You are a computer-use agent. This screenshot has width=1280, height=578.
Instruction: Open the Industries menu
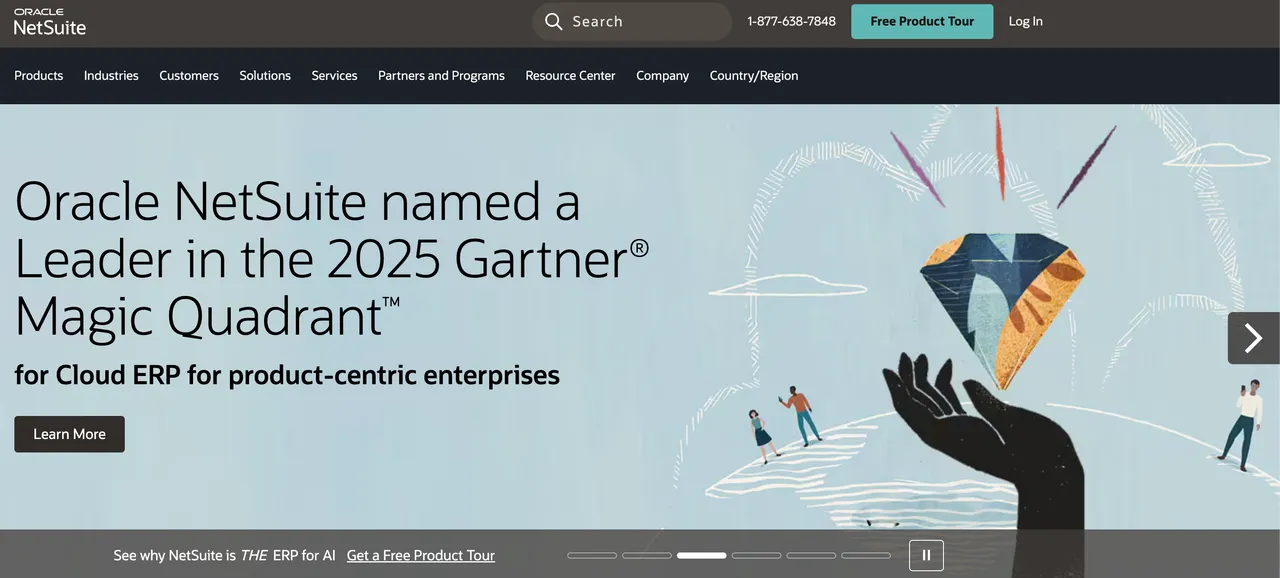coord(111,75)
